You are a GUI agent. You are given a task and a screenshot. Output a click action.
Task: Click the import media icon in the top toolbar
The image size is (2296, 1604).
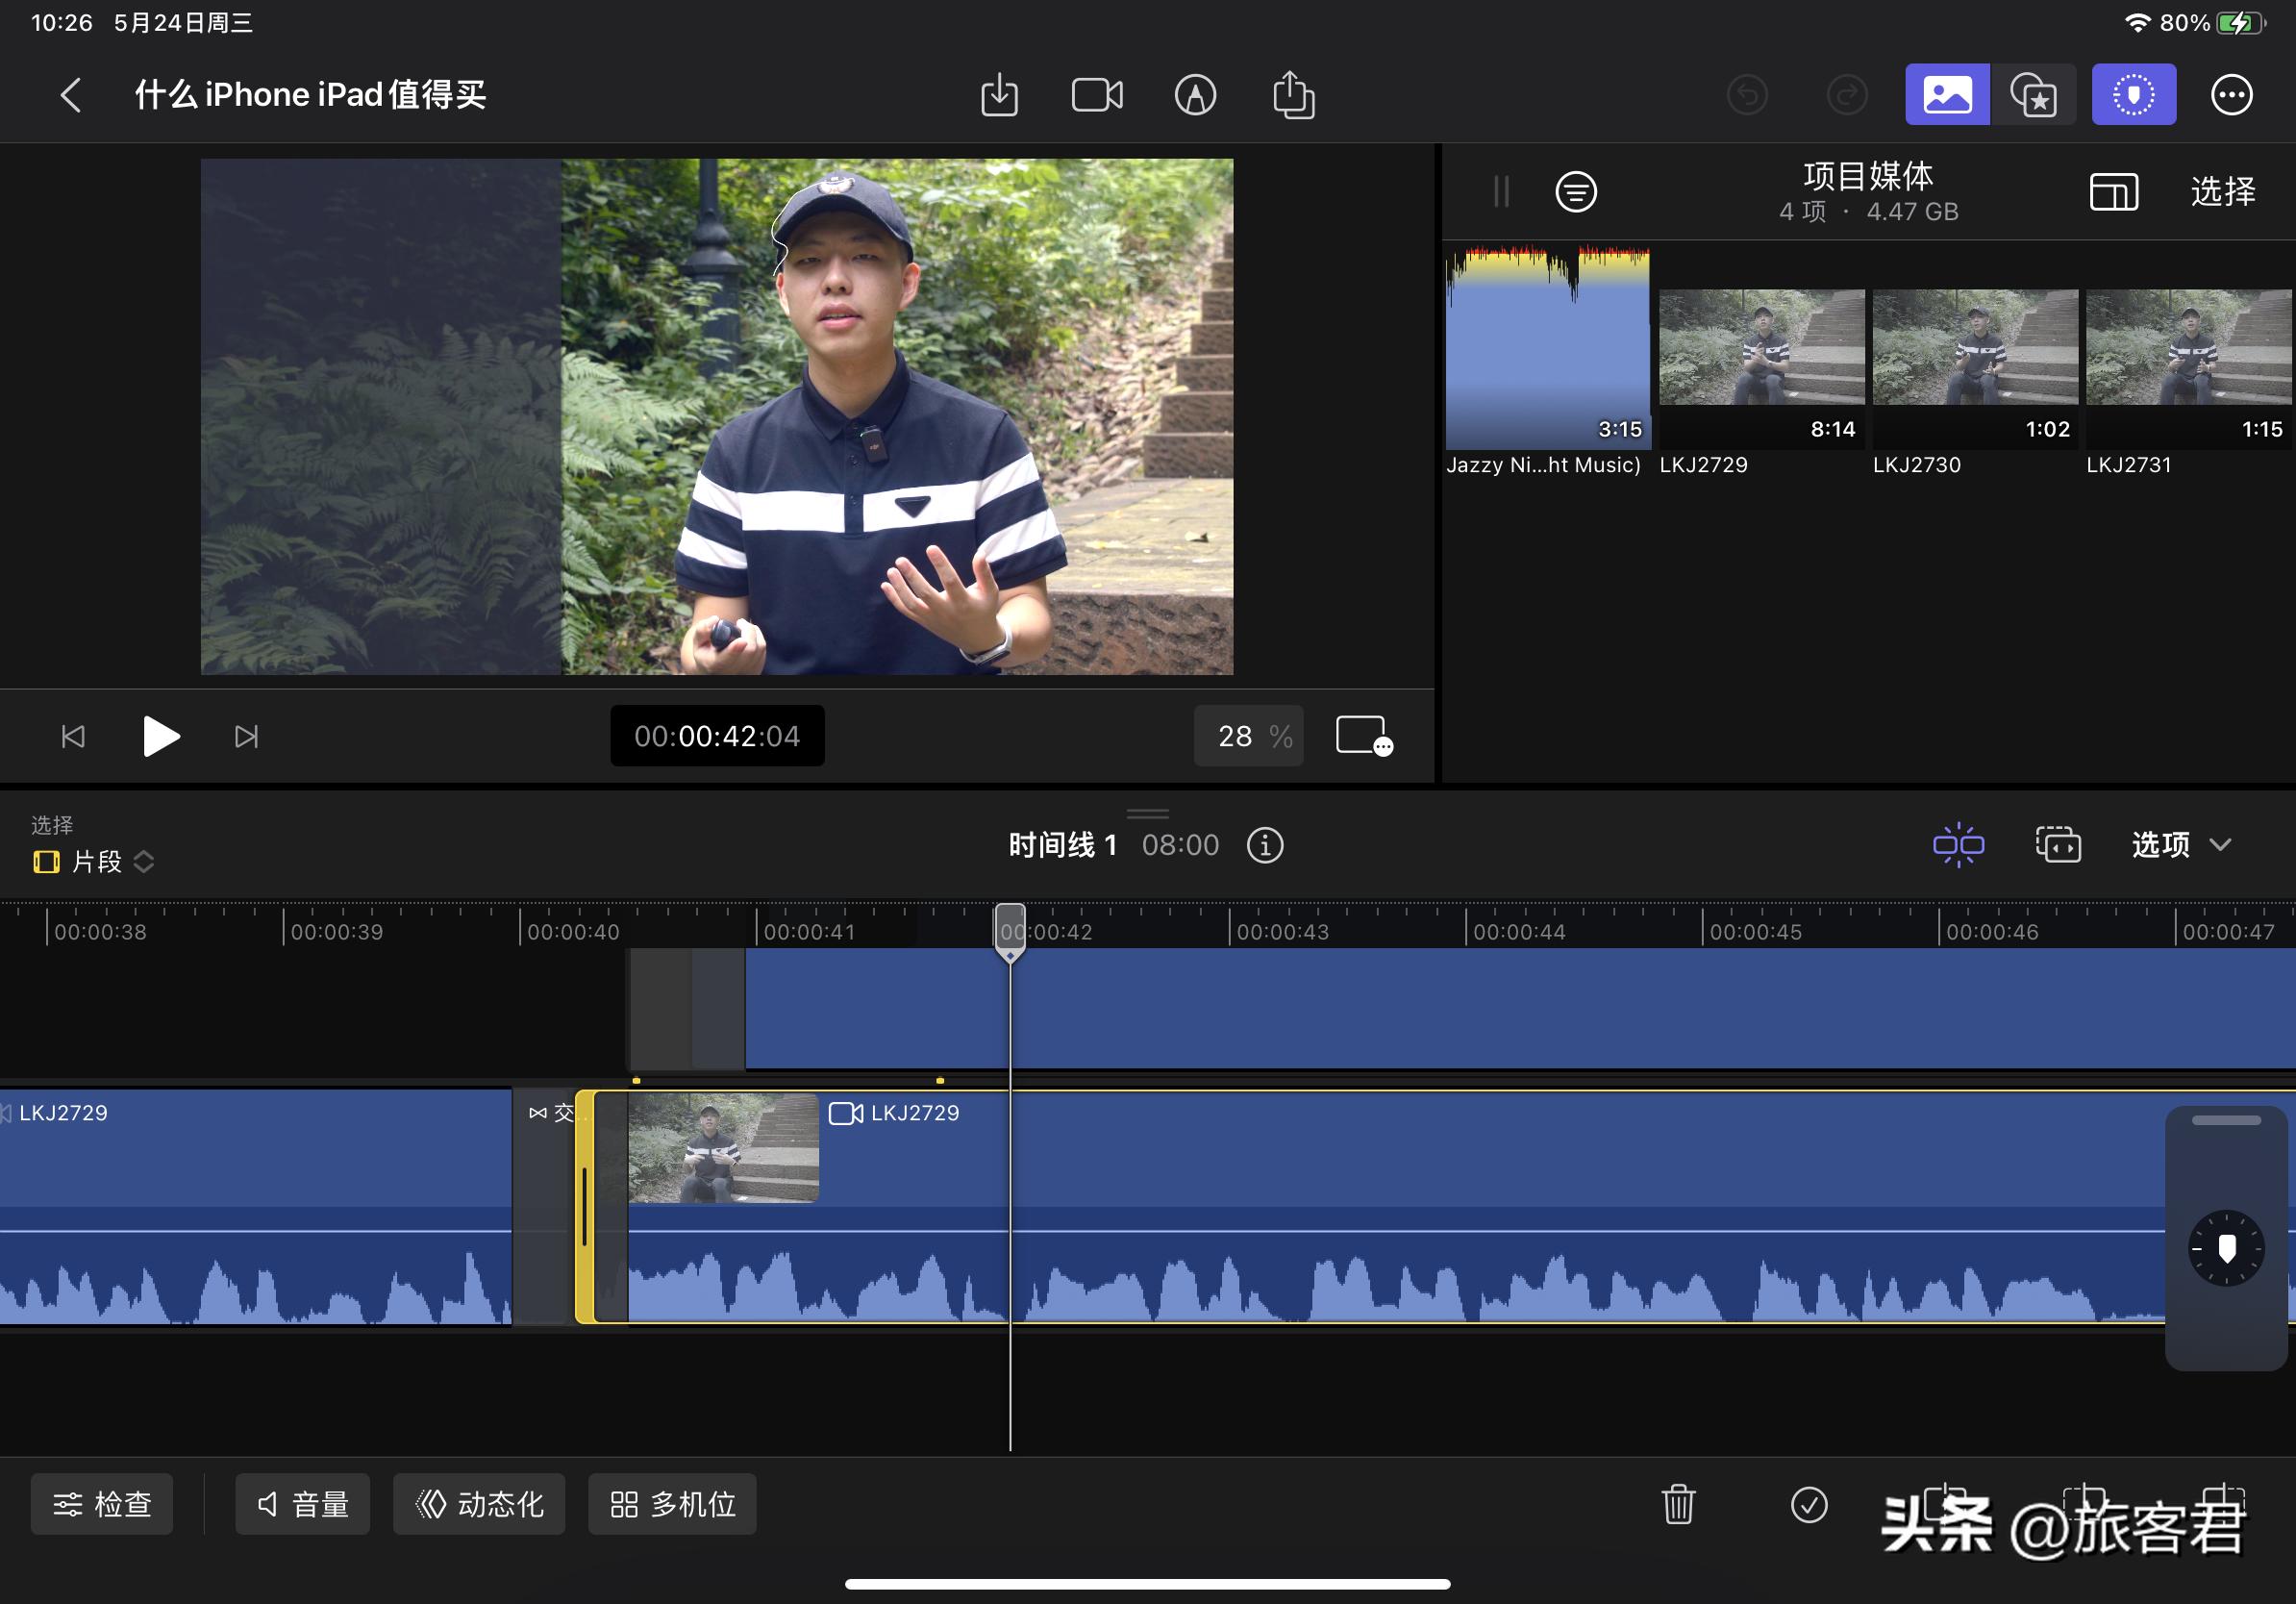pyautogui.click(x=998, y=95)
